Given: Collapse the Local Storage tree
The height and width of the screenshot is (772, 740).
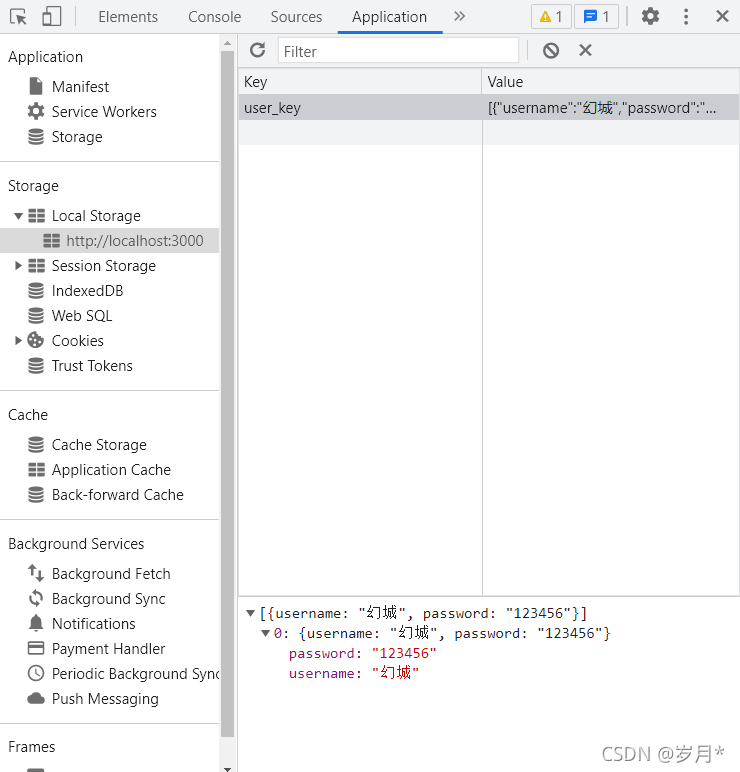Looking at the screenshot, I should pyautogui.click(x=19, y=216).
